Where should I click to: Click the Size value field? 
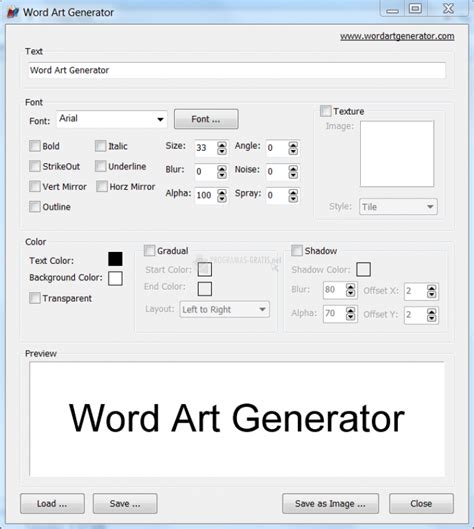click(205, 148)
